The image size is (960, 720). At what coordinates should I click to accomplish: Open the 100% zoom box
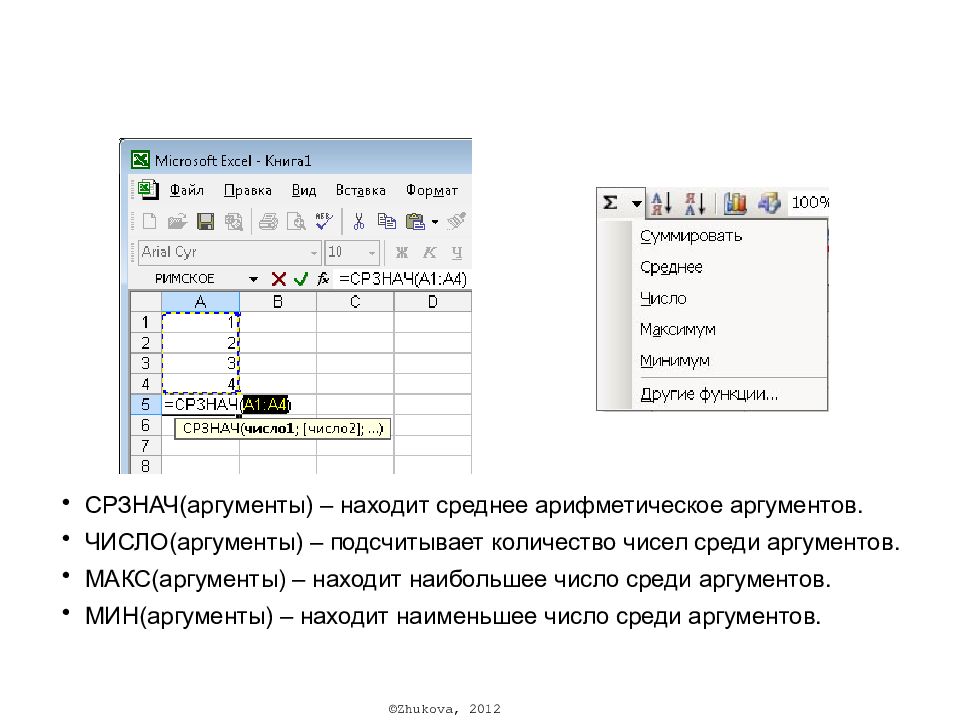point(809,203)
